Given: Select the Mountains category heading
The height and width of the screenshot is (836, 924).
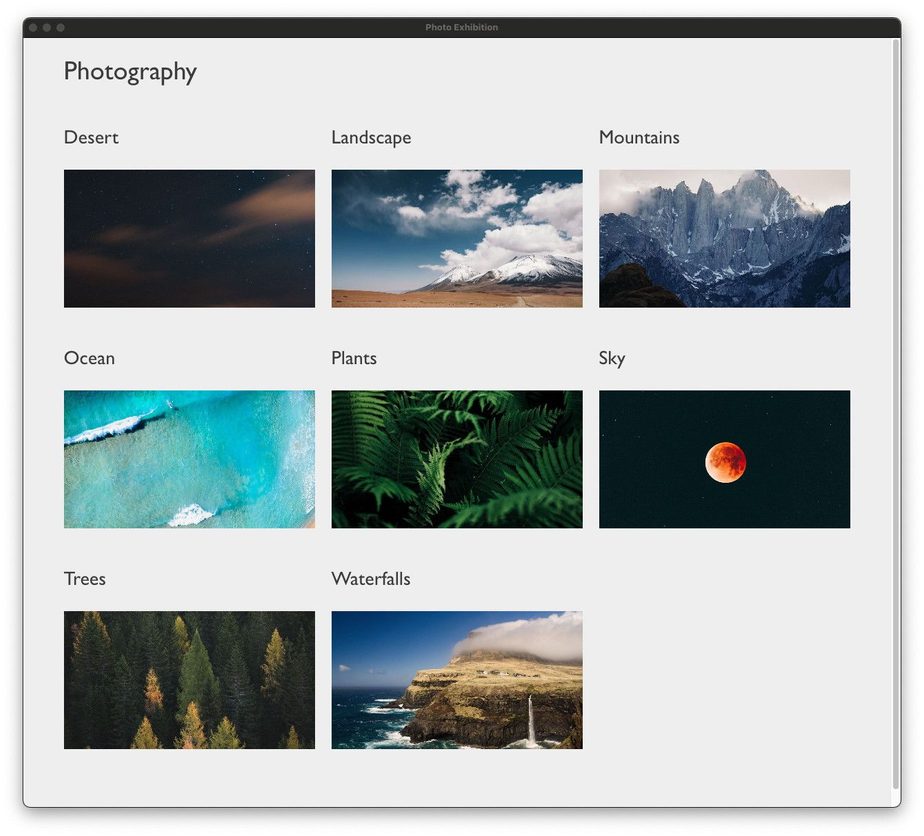Looking at the screenshot, I should (639, 138).
